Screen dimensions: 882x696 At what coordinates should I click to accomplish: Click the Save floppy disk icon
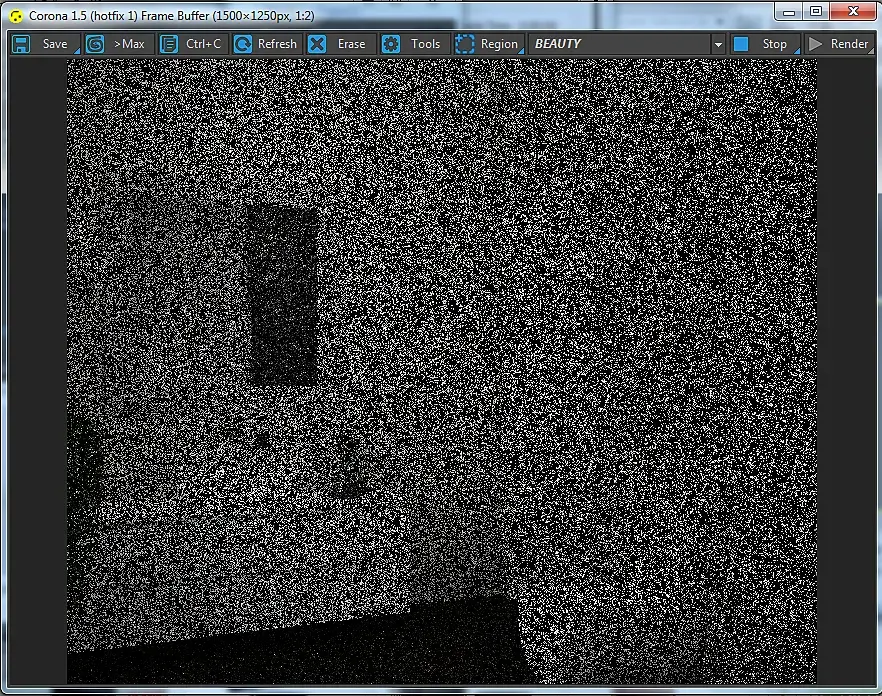pos(21,44)
